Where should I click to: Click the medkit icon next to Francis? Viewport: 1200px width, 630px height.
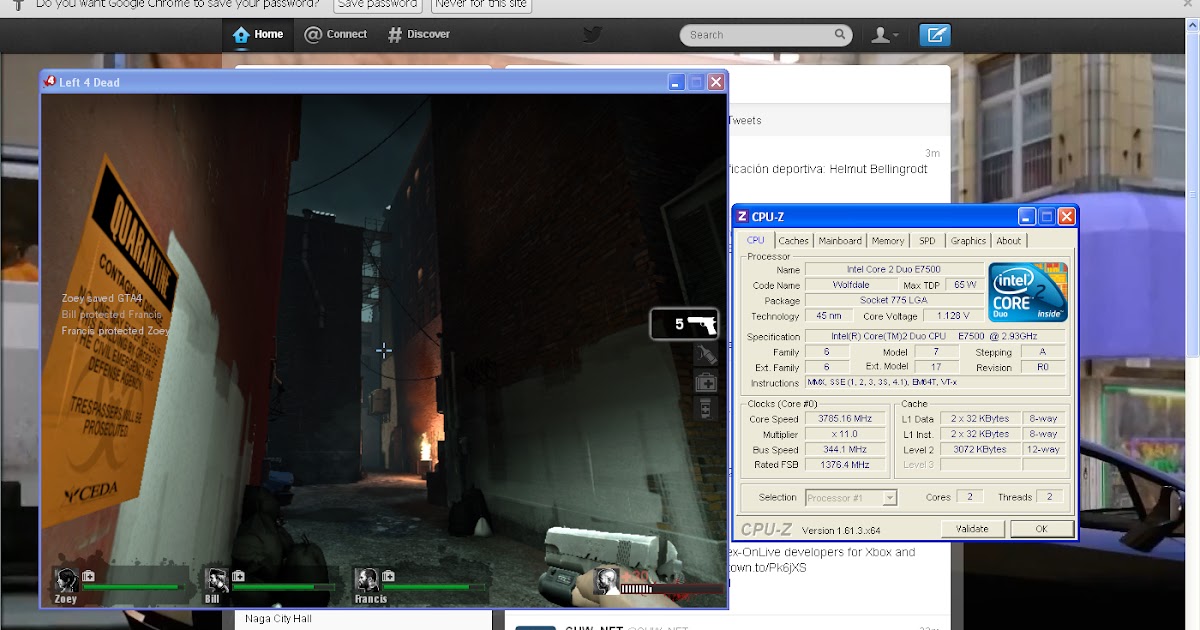coord(388,576)
